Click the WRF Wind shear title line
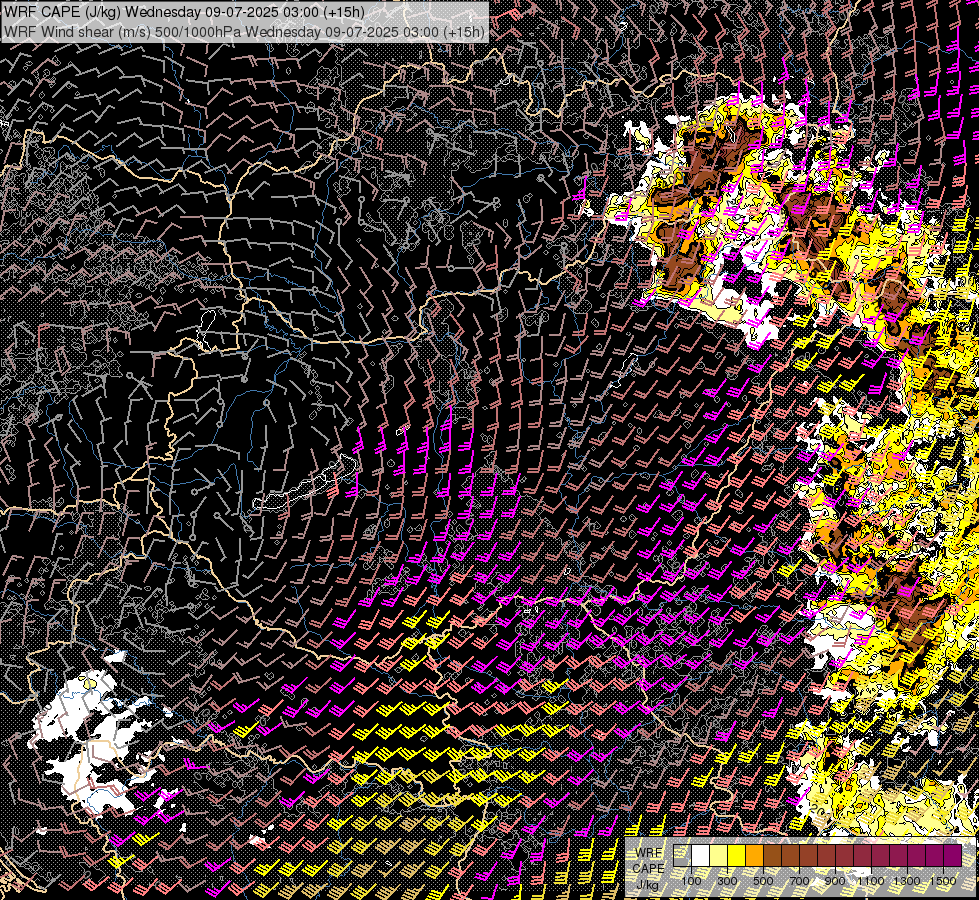Screen dimensions: 979x900 point(244,32)
